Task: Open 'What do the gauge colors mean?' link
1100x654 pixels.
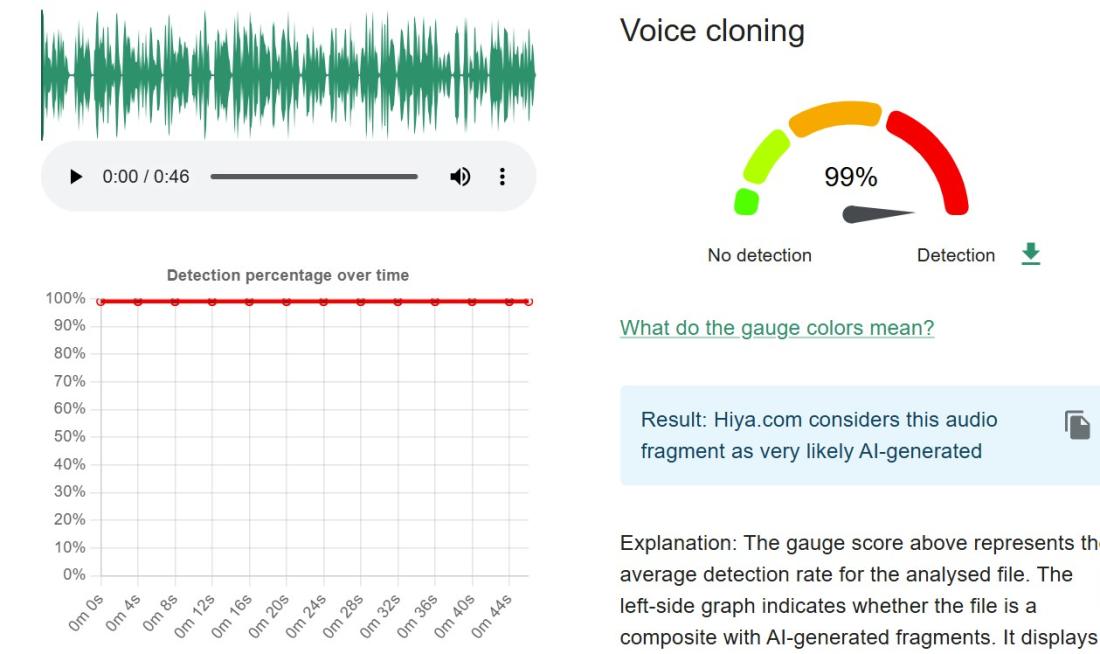Action: click(777, 328)
